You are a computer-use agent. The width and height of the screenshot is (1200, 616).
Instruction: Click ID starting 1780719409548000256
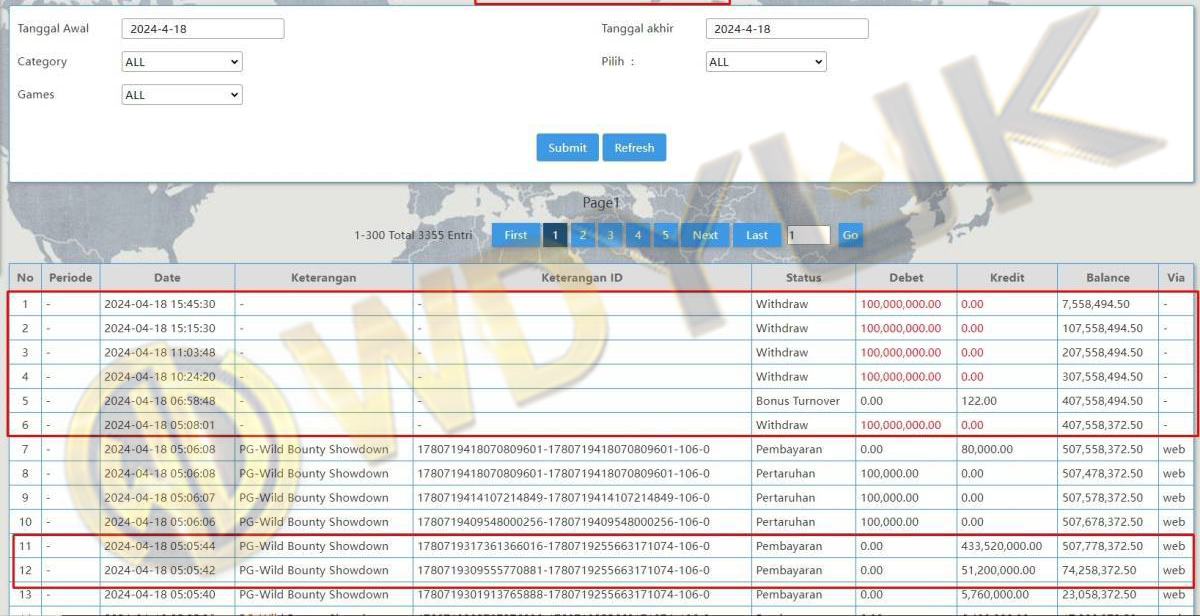point(563,522)
